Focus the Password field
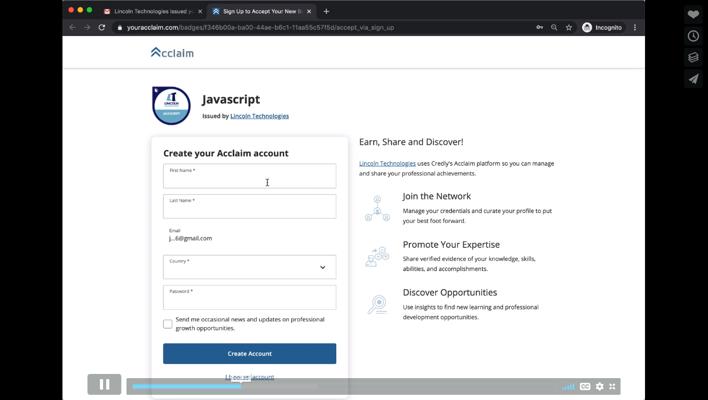 pyautogui.click(x=250, y=298)
